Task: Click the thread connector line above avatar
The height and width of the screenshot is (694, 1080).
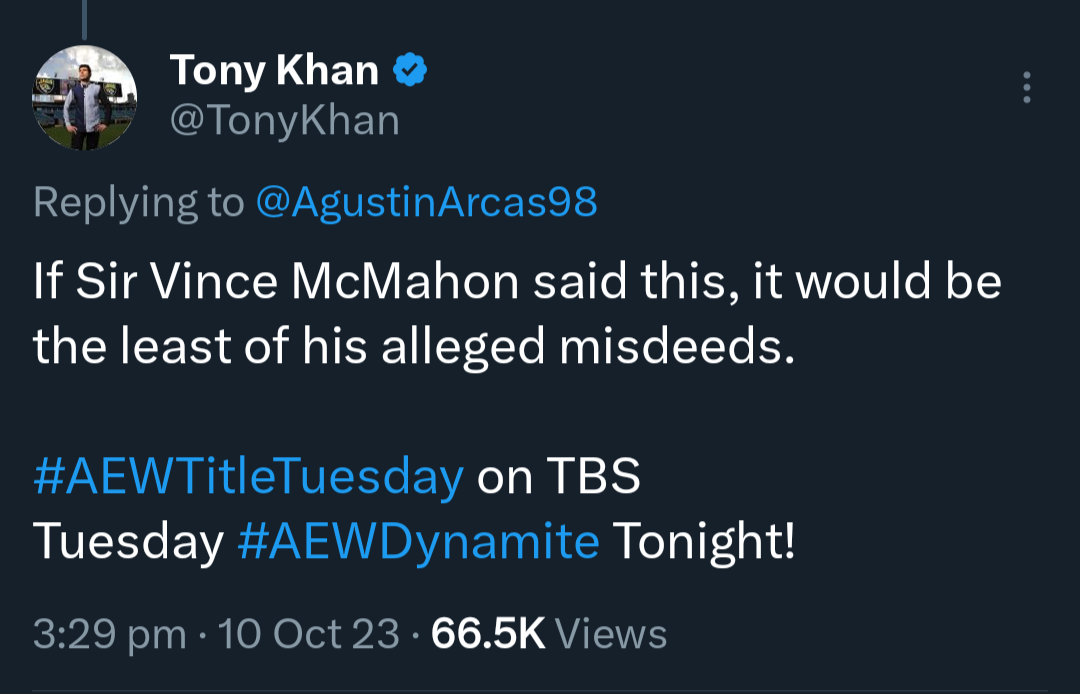Action: 84,18
